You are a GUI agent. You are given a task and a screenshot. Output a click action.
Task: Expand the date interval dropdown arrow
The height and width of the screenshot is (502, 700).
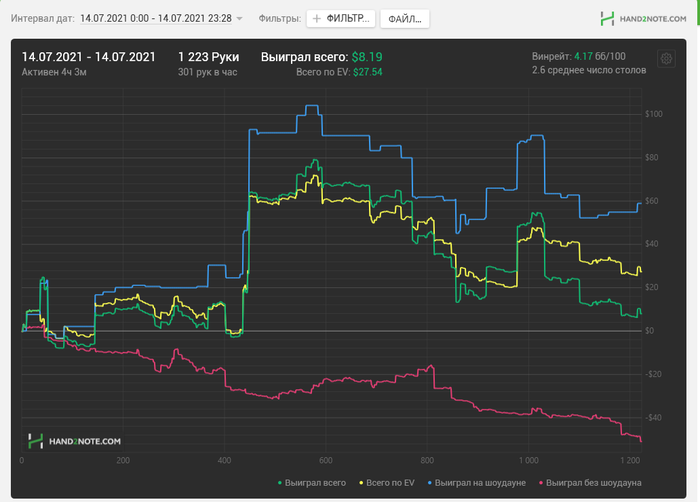(239, 19)
